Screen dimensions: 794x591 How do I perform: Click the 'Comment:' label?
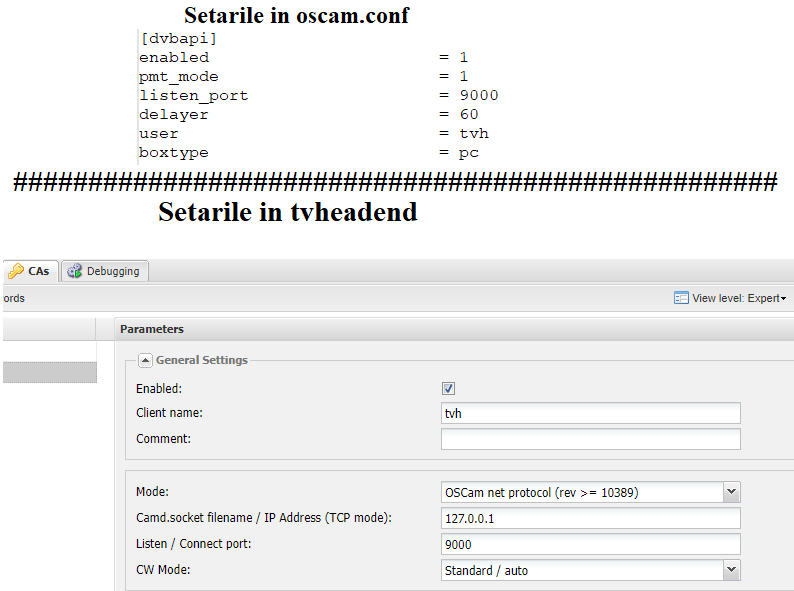coord(164,439)
